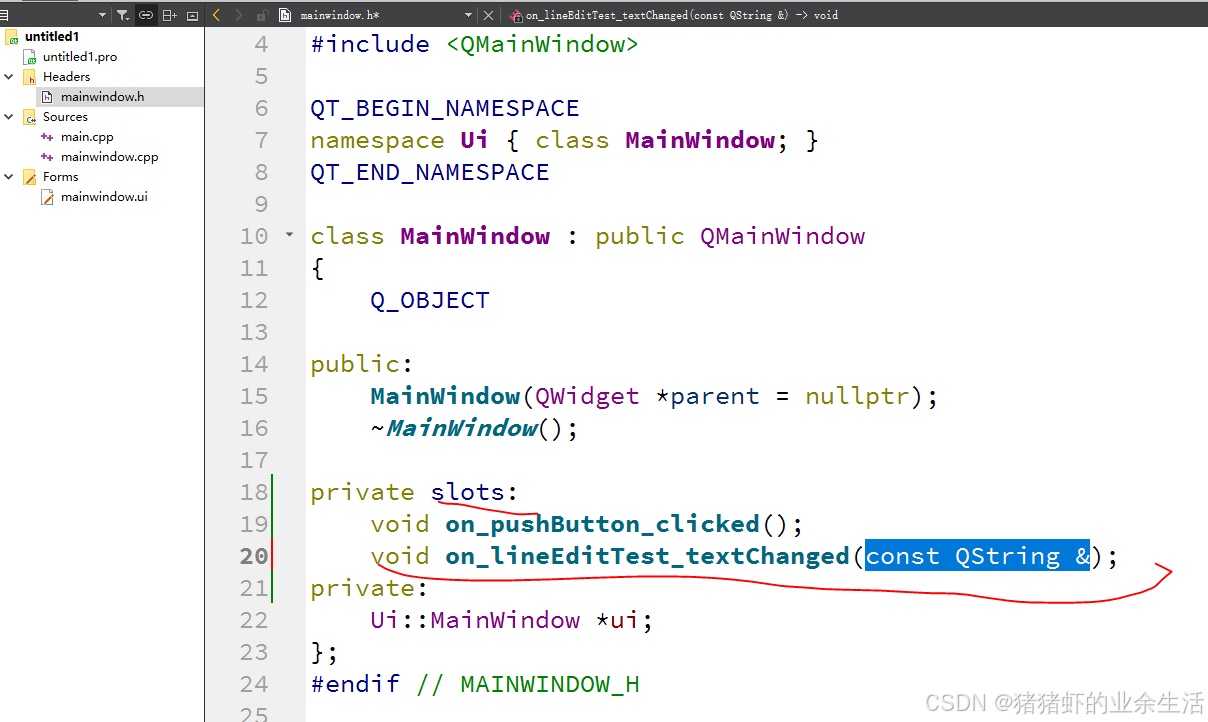Fold the class MainWindow block at line 10

coord(290,235)
